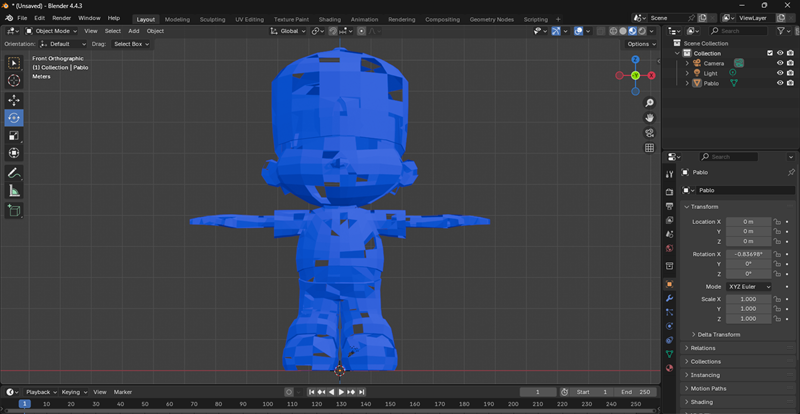Toggle Collection exclude checkbox in outliner
This screenshot has width=800, height=414.
click(770, 53)
